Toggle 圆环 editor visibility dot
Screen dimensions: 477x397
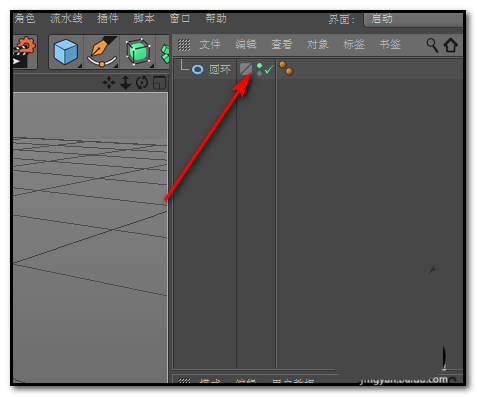(260, 66)
